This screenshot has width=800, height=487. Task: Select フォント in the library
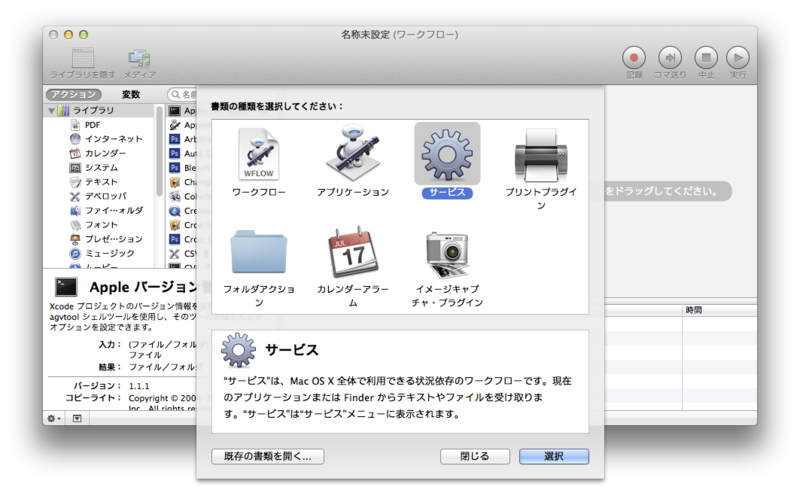(101, 224)
